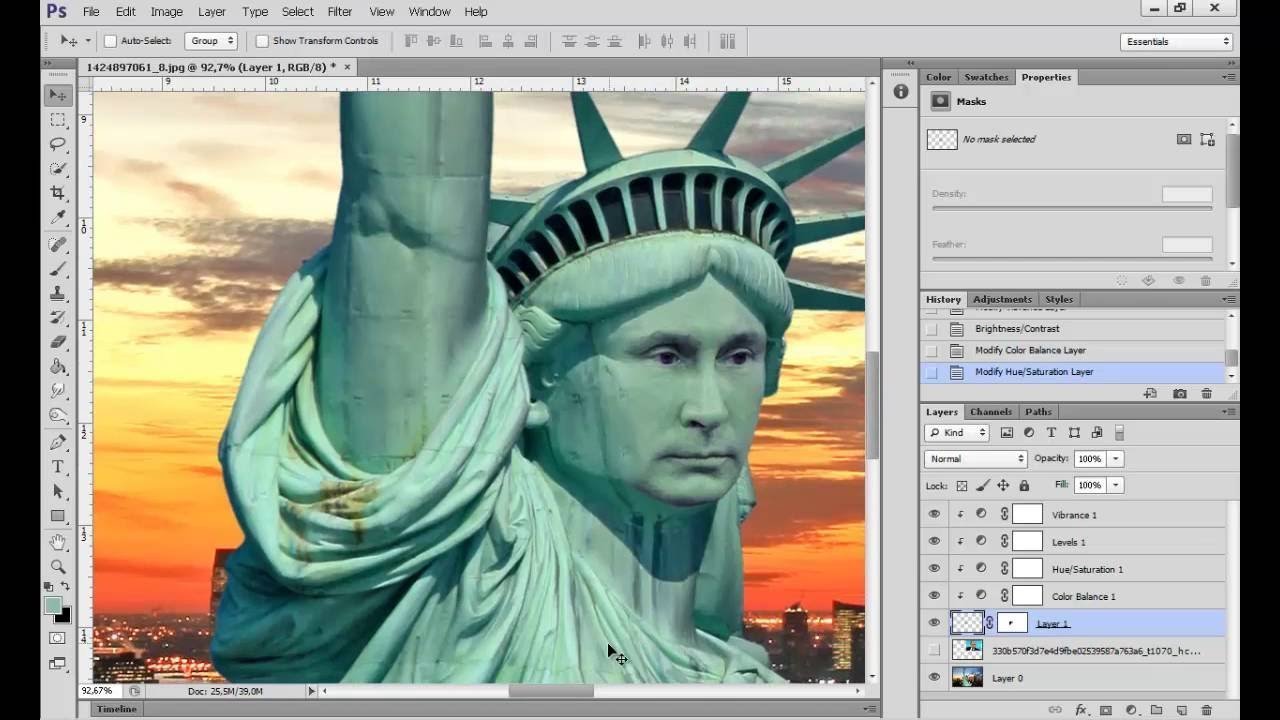Add a layer mask from Layers footer

tap(1106, 710)
